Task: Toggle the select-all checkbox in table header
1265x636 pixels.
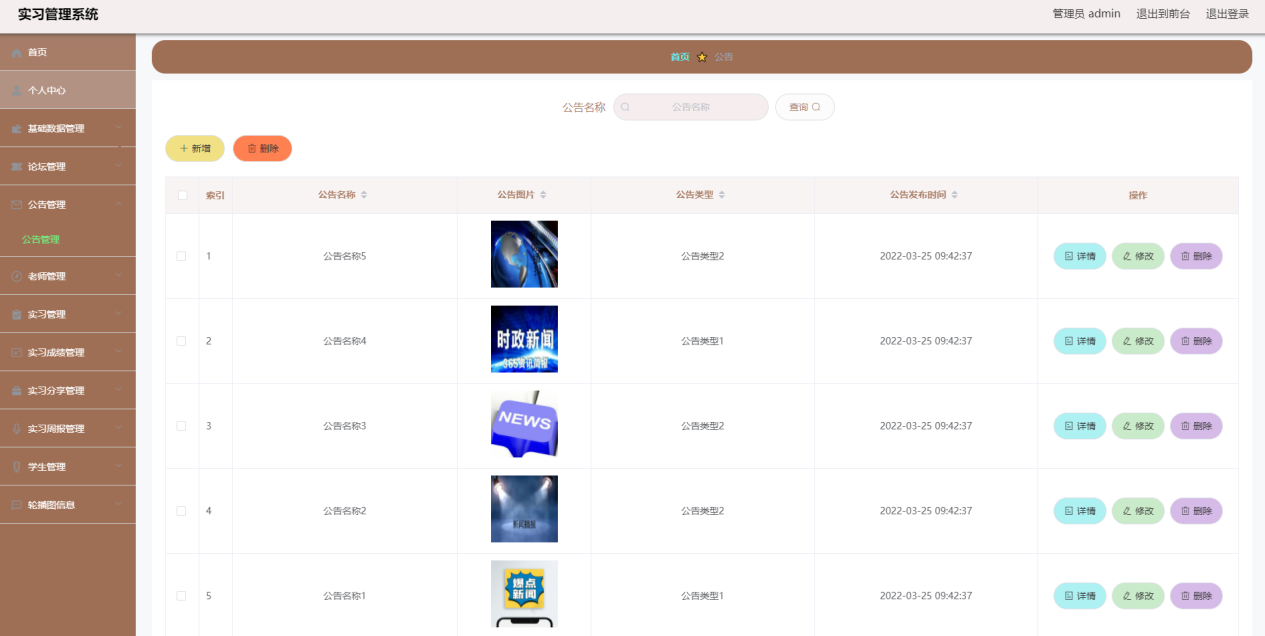Action: [181, 195]
